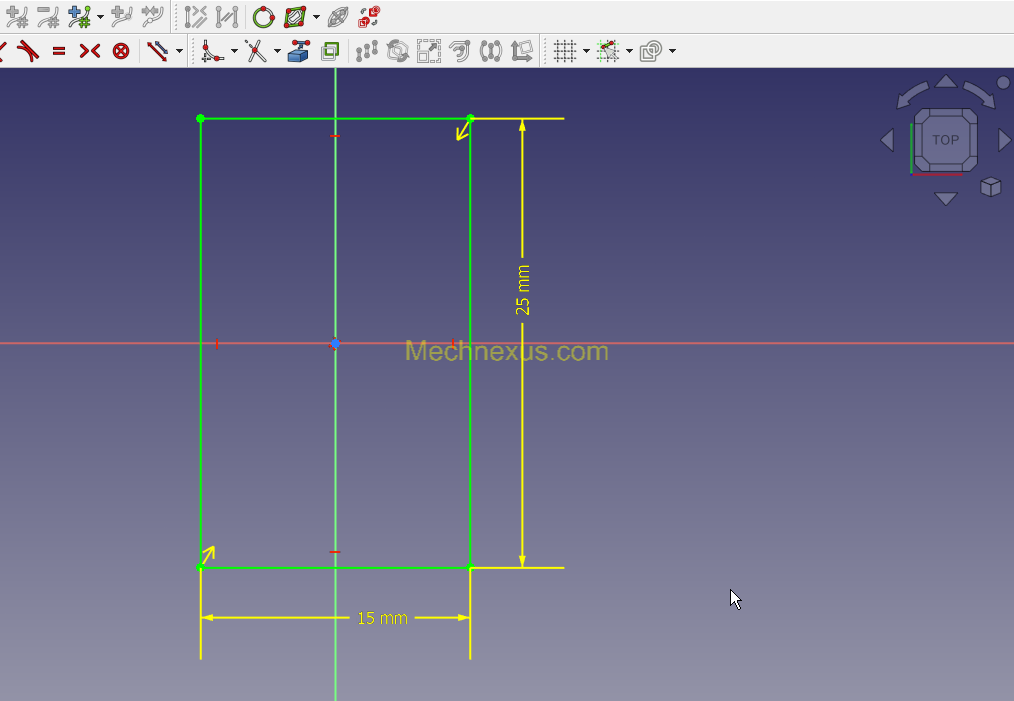Click navigation cube down arrow
This screenshot has width=1014, height=701.
[x=946, y=199]
